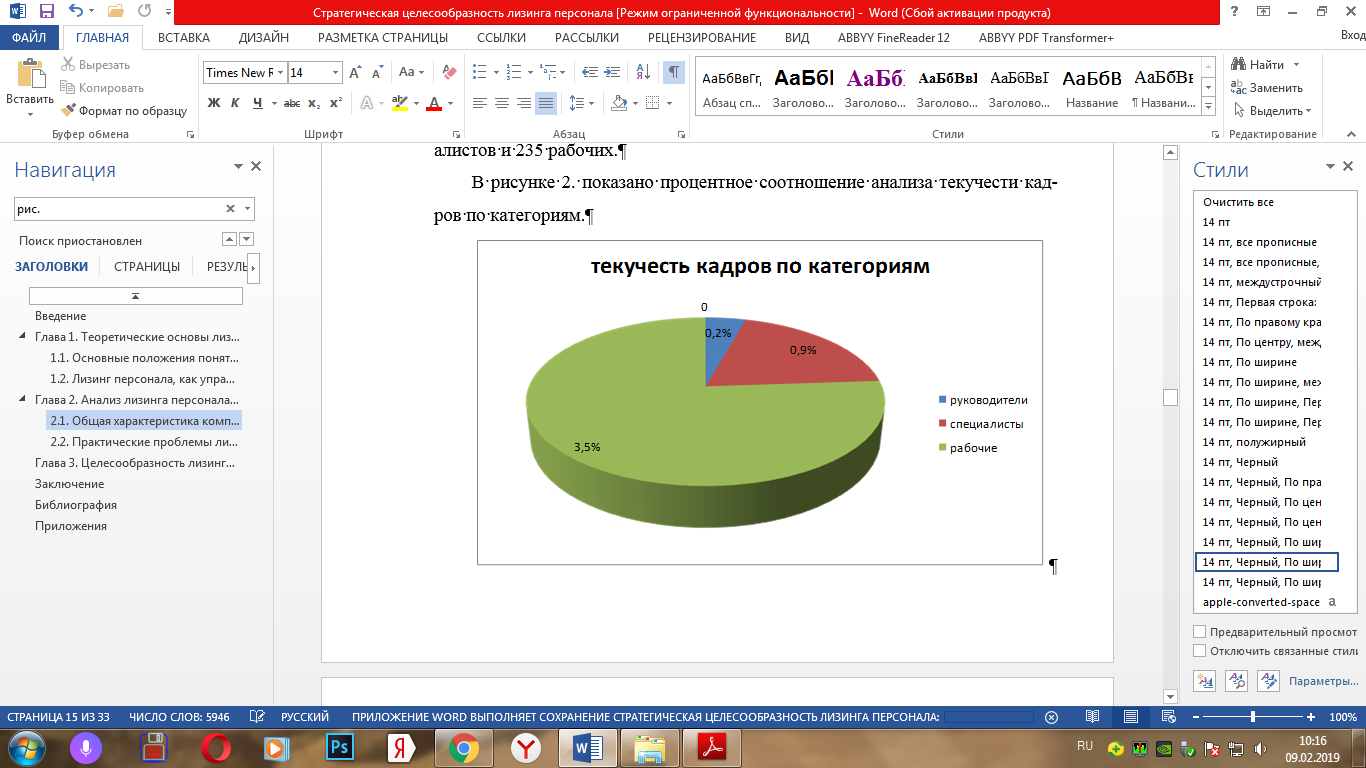Click the Параметры... link in Styles pane
Viewport: 1366px width, 768px height.
point(1323,681)
